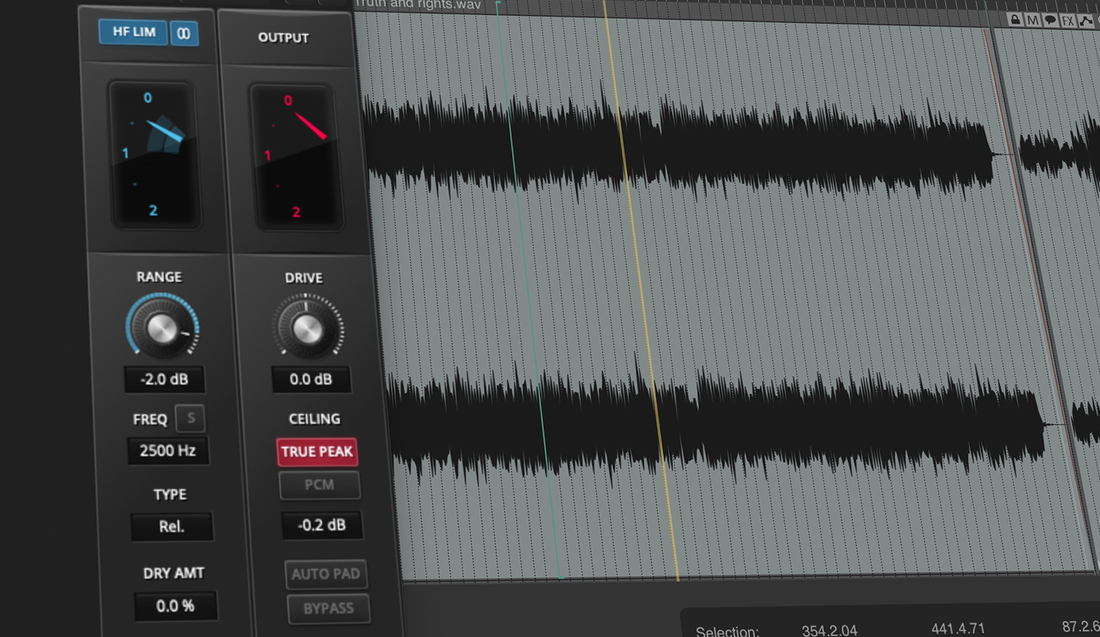Click the blue HF limiter gain reduction meter

tap(154, 155)
